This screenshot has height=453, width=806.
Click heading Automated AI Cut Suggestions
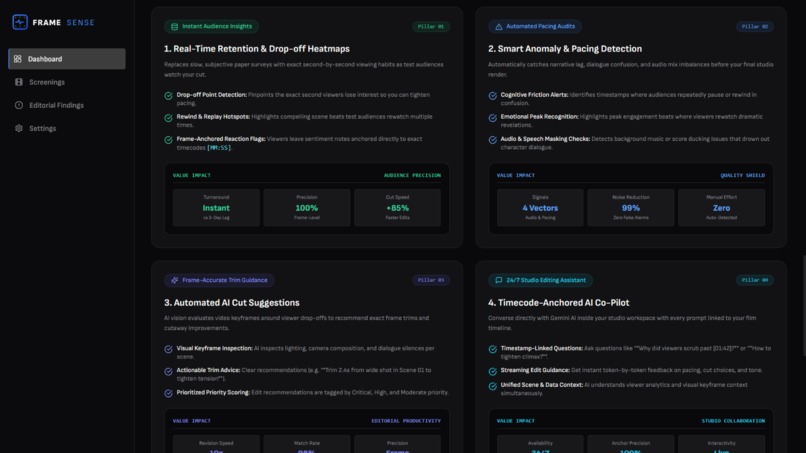(232, 303)
